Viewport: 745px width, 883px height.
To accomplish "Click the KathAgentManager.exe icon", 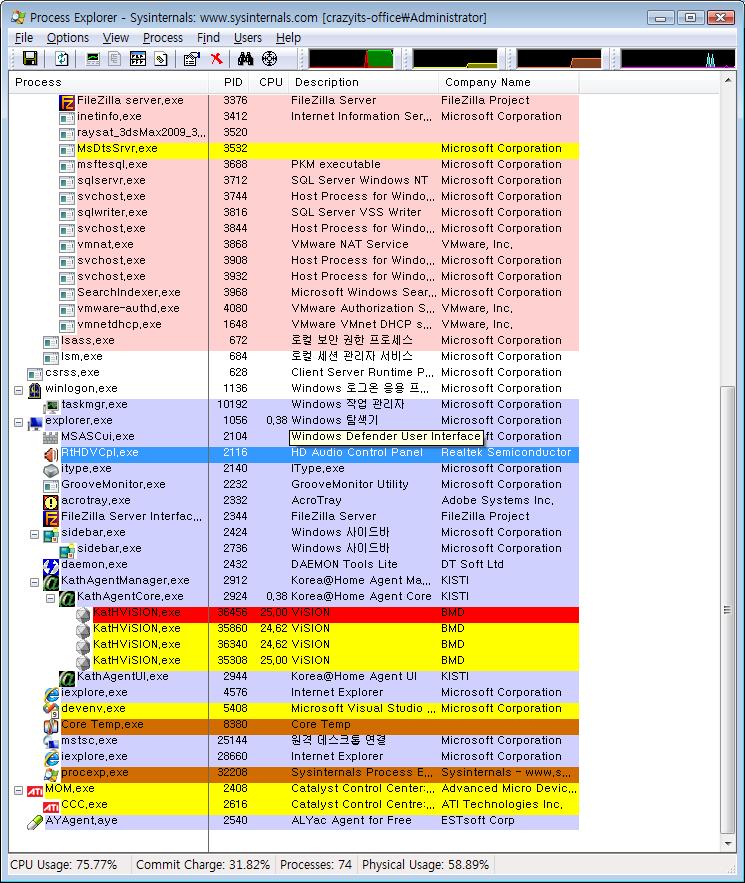I will click(x=51, y=582).
